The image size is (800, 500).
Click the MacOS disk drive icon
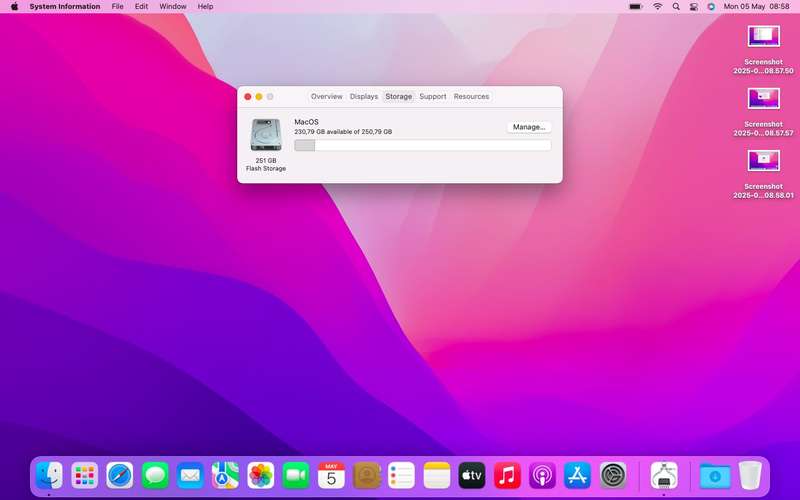266,135
